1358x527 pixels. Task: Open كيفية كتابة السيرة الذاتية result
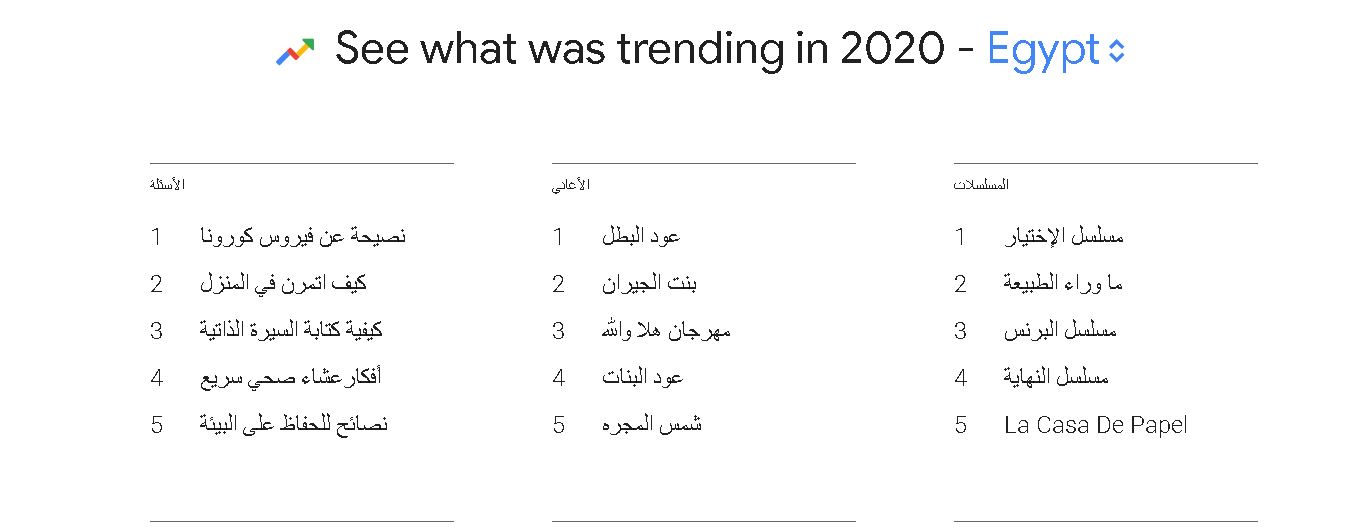(291, 330)
